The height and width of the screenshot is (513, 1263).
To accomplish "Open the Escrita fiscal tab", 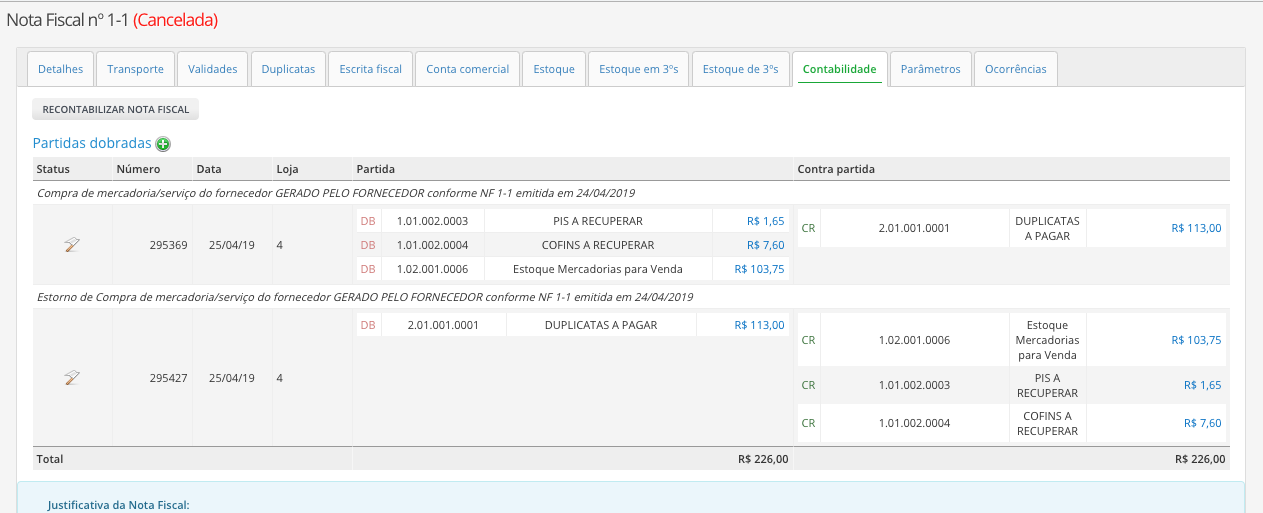I will click(371, 69).
